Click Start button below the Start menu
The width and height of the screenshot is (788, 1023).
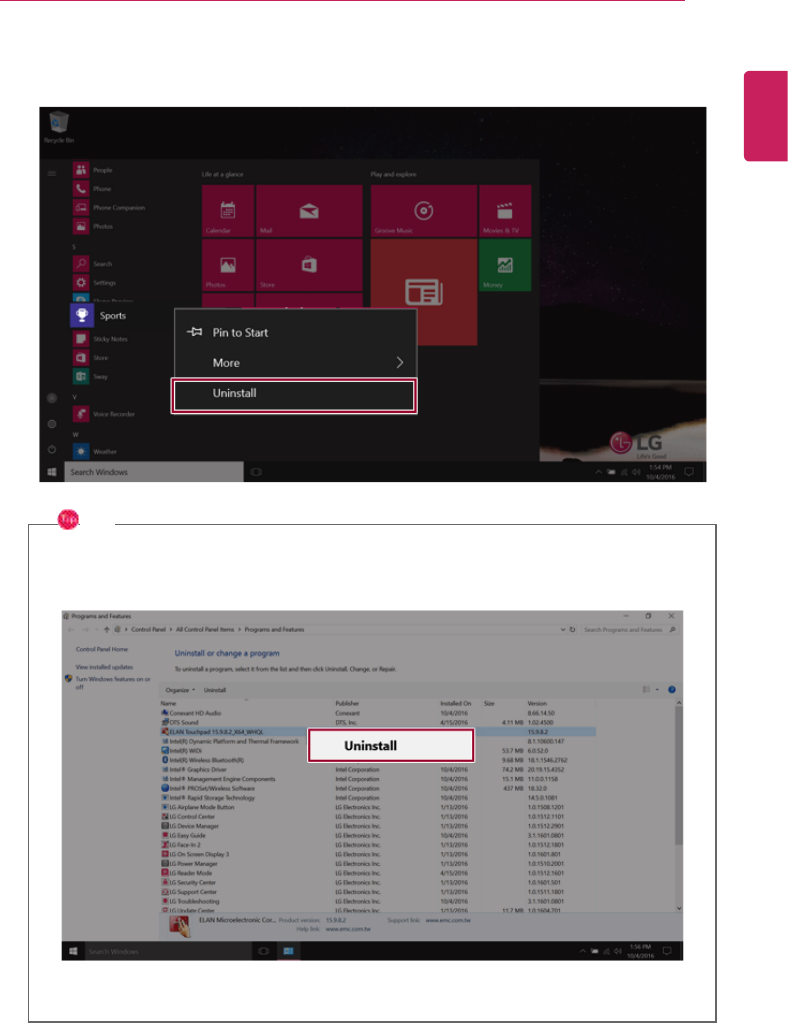[x=52, y=472]
